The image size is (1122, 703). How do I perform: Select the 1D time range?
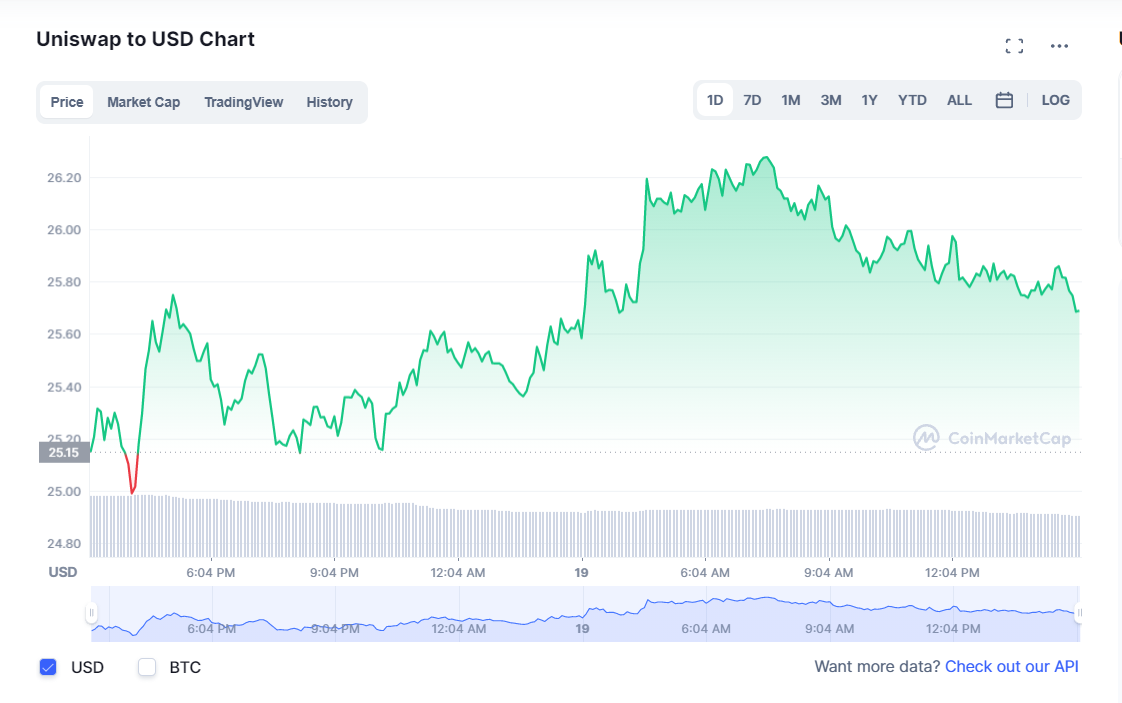(x=715, y=100)
